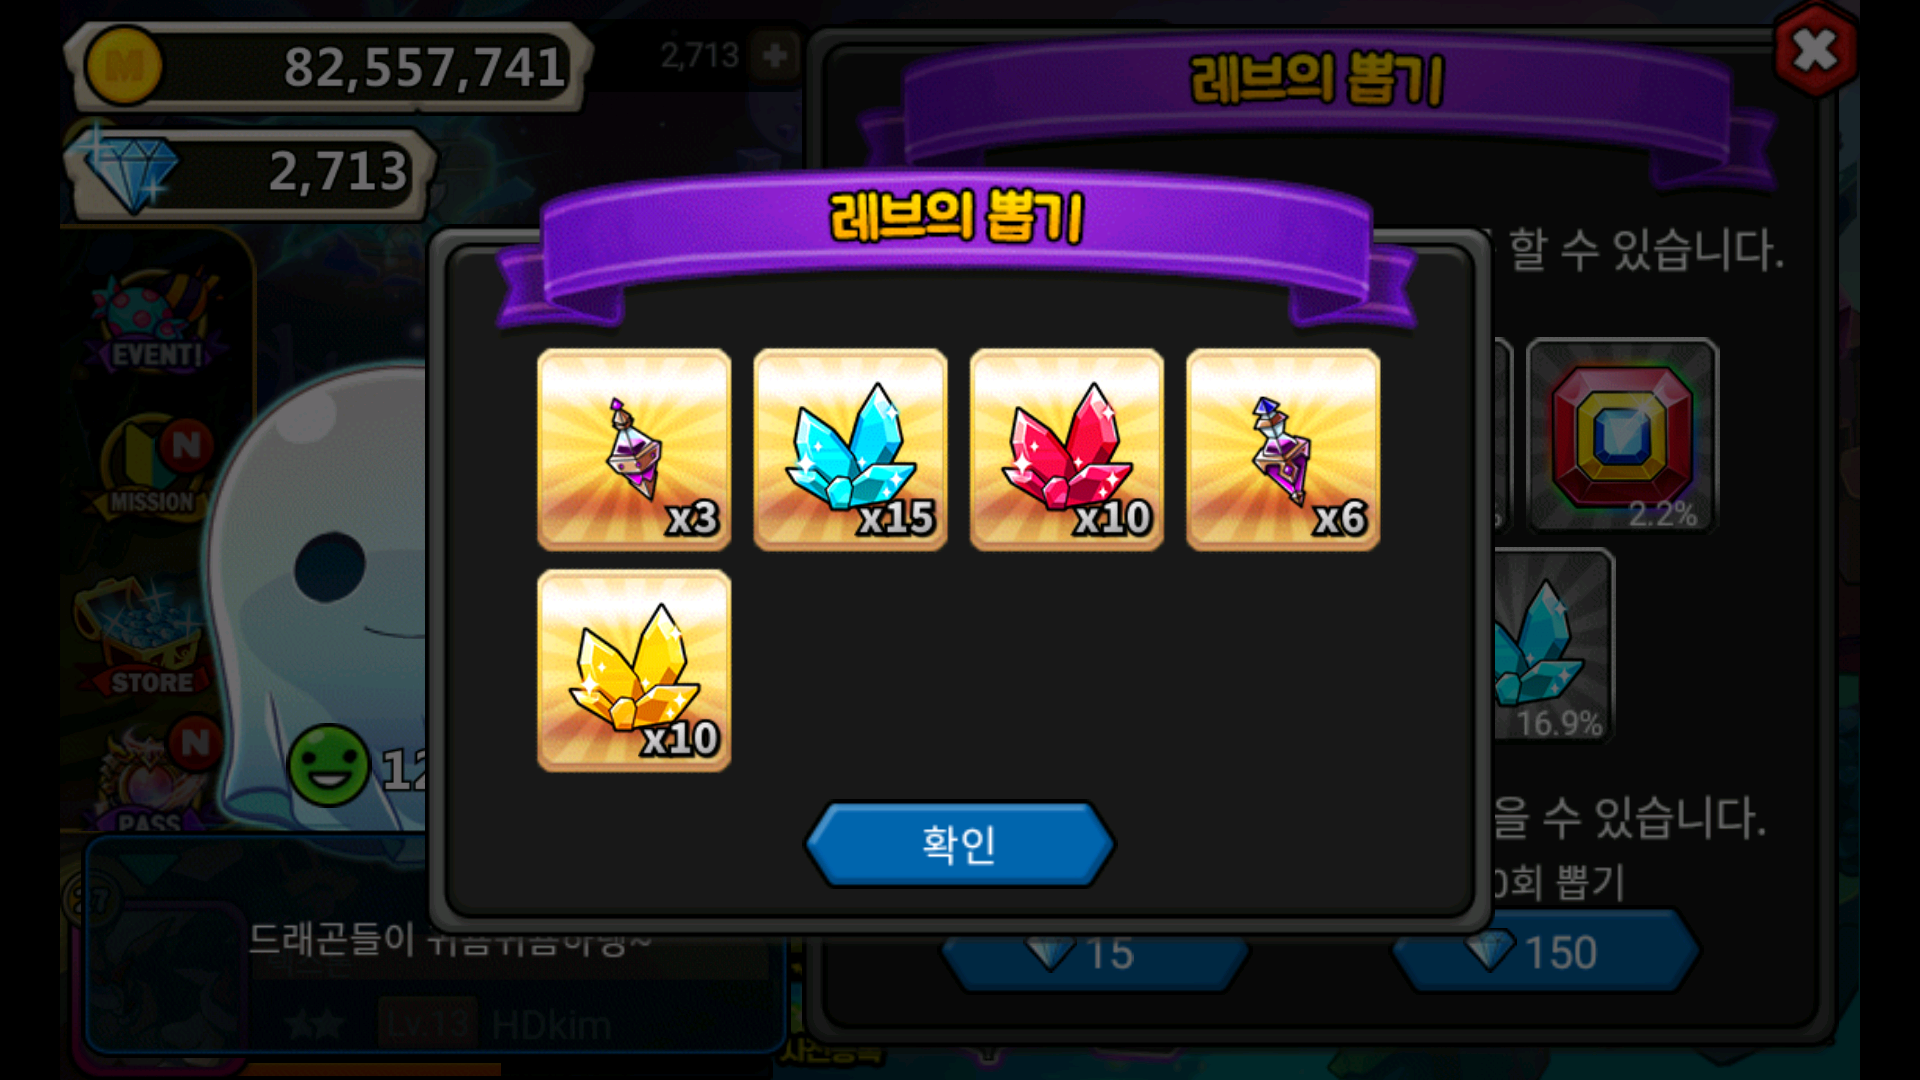Select the purple potion x3 reward
The height and width of the screenshot is (1080, 1920).
(x=634, y=449)
